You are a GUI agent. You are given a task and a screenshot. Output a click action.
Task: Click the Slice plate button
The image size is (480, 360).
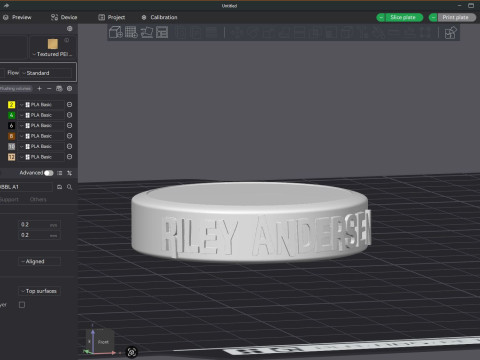pos(403,17)
